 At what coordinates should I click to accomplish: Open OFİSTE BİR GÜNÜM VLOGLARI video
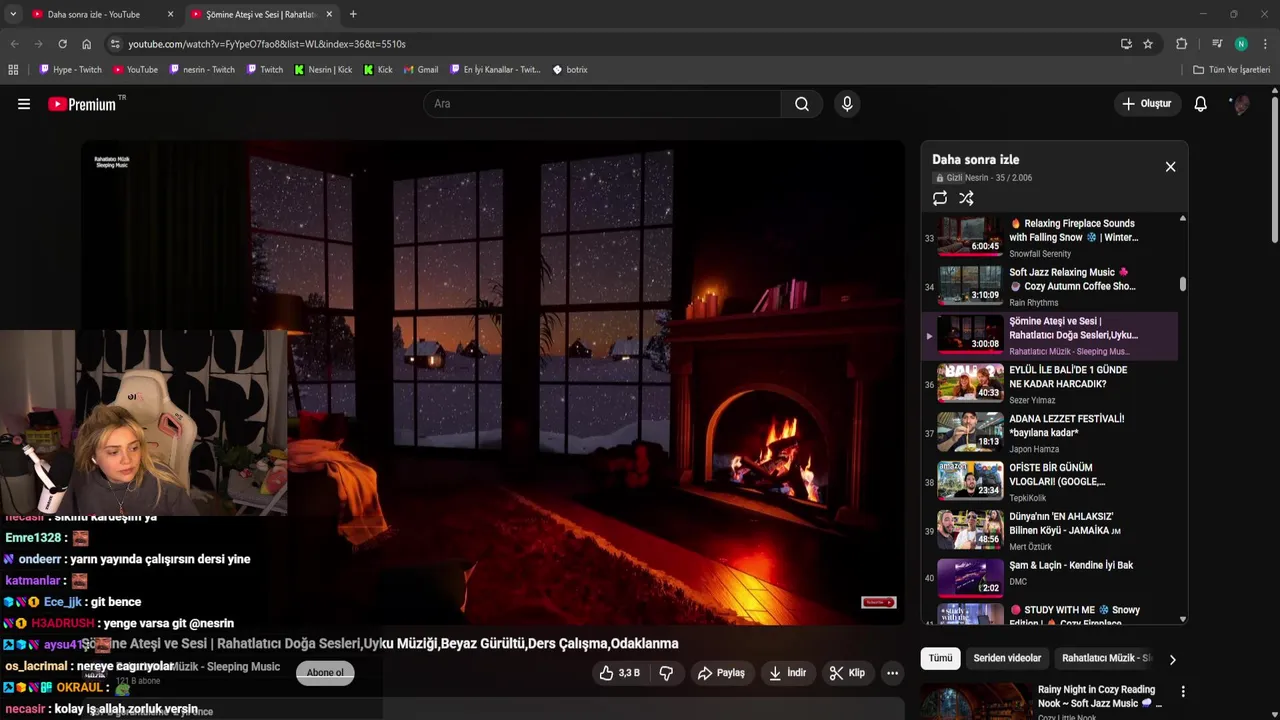tap(1048, 482)
